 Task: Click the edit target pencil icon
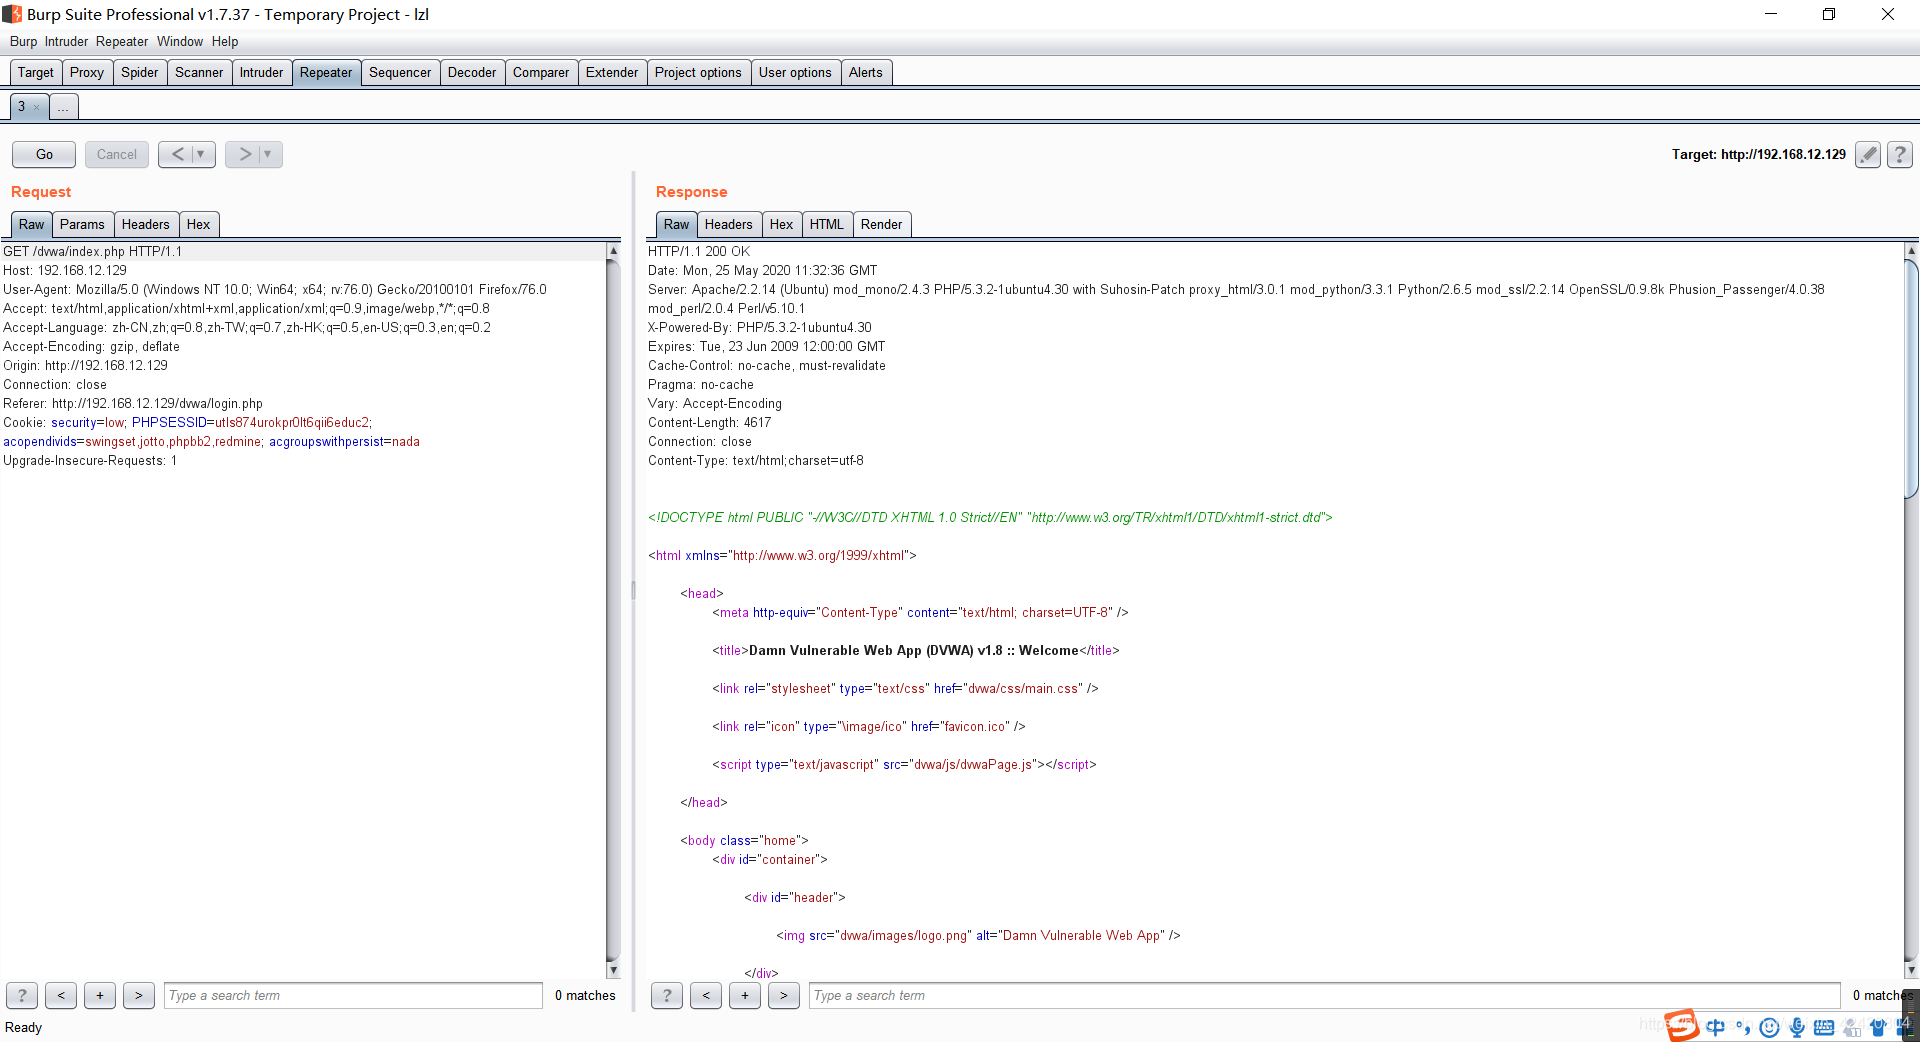point(1867,154)
